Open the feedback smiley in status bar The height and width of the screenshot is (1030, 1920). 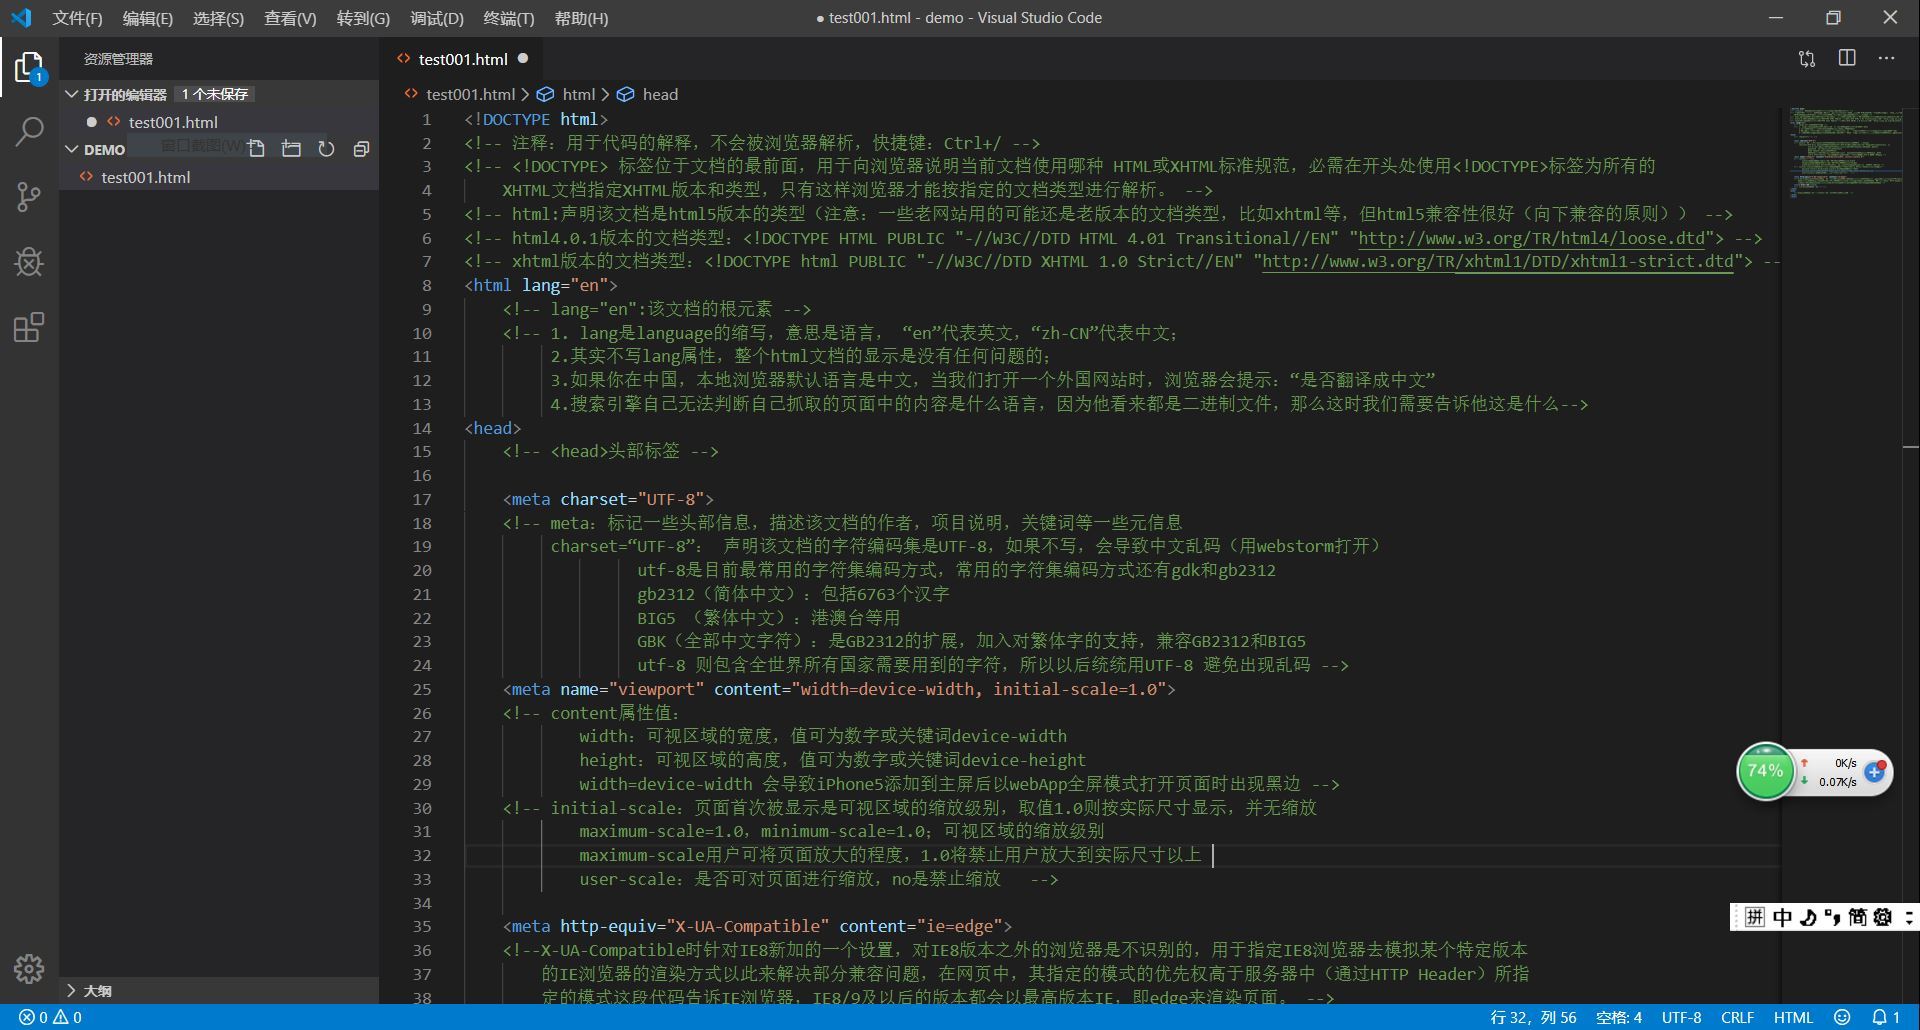point(1842,1017)
